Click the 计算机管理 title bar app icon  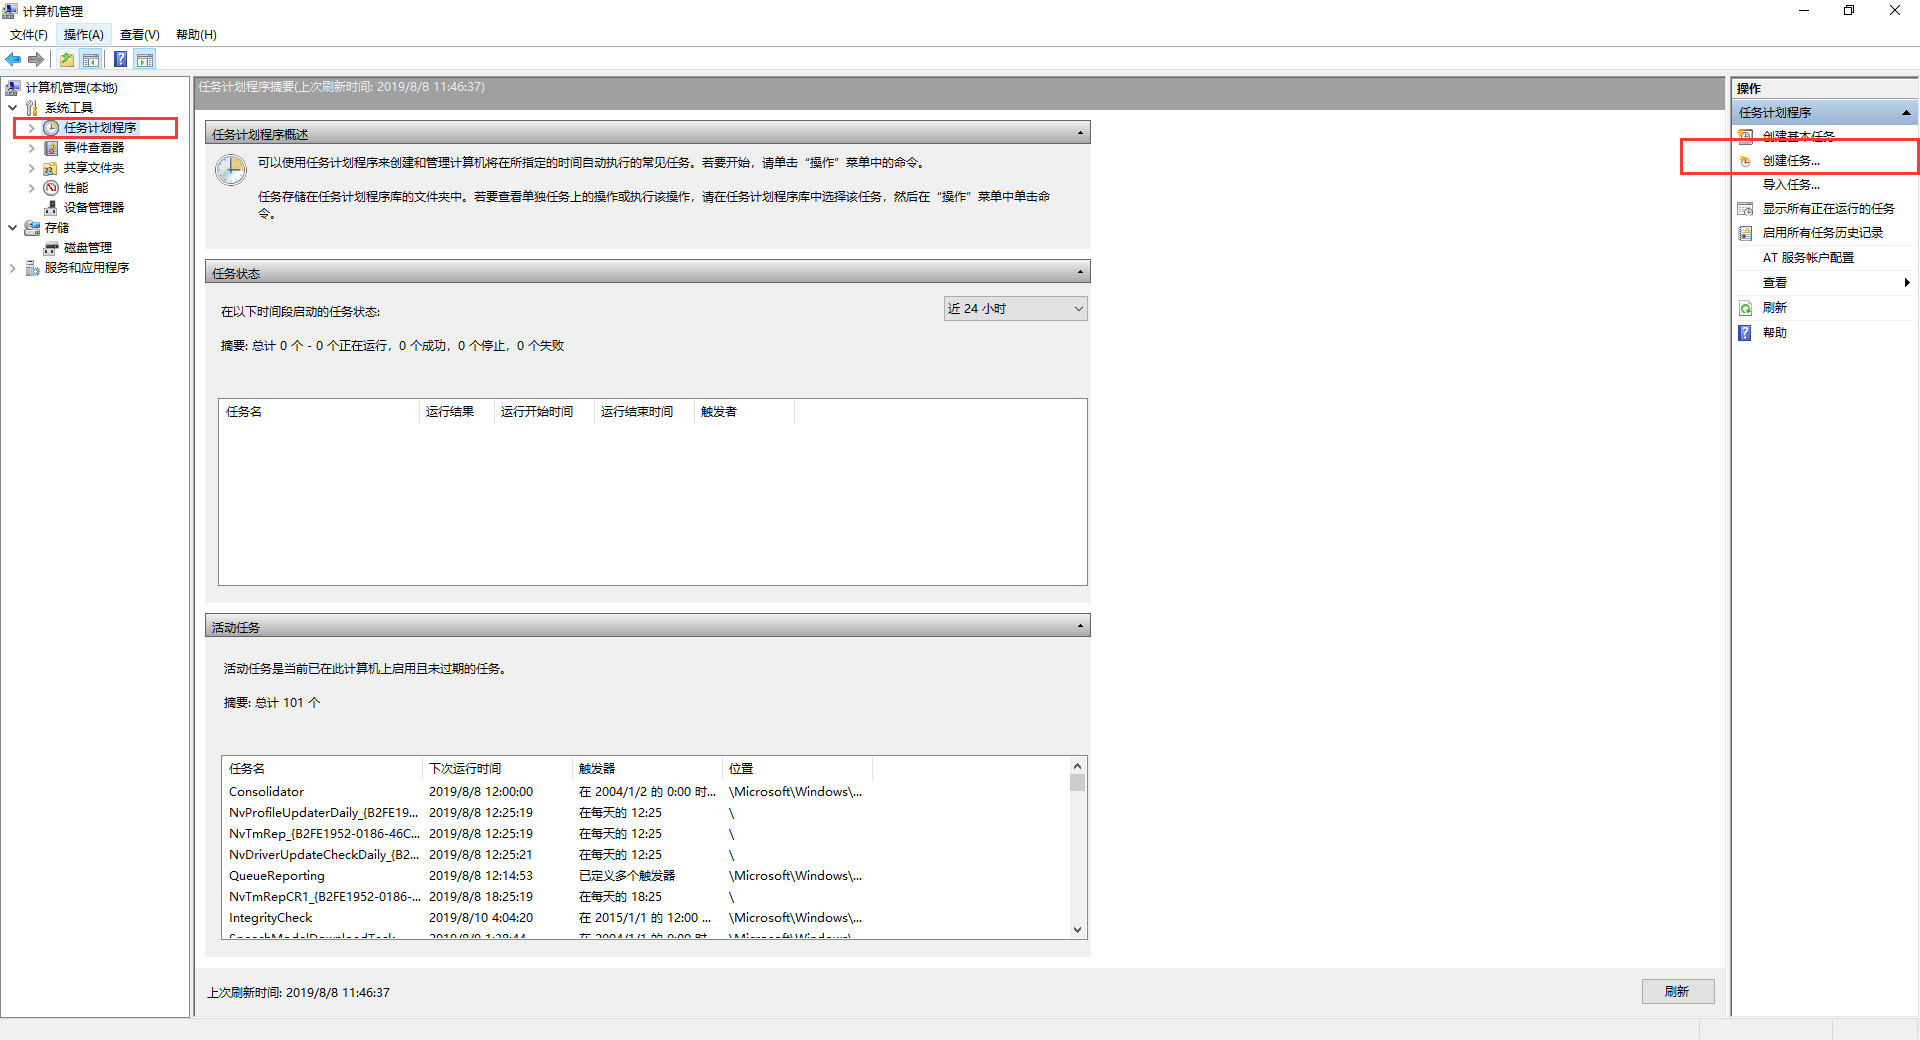pyautogui.click(x=11, y=11)
